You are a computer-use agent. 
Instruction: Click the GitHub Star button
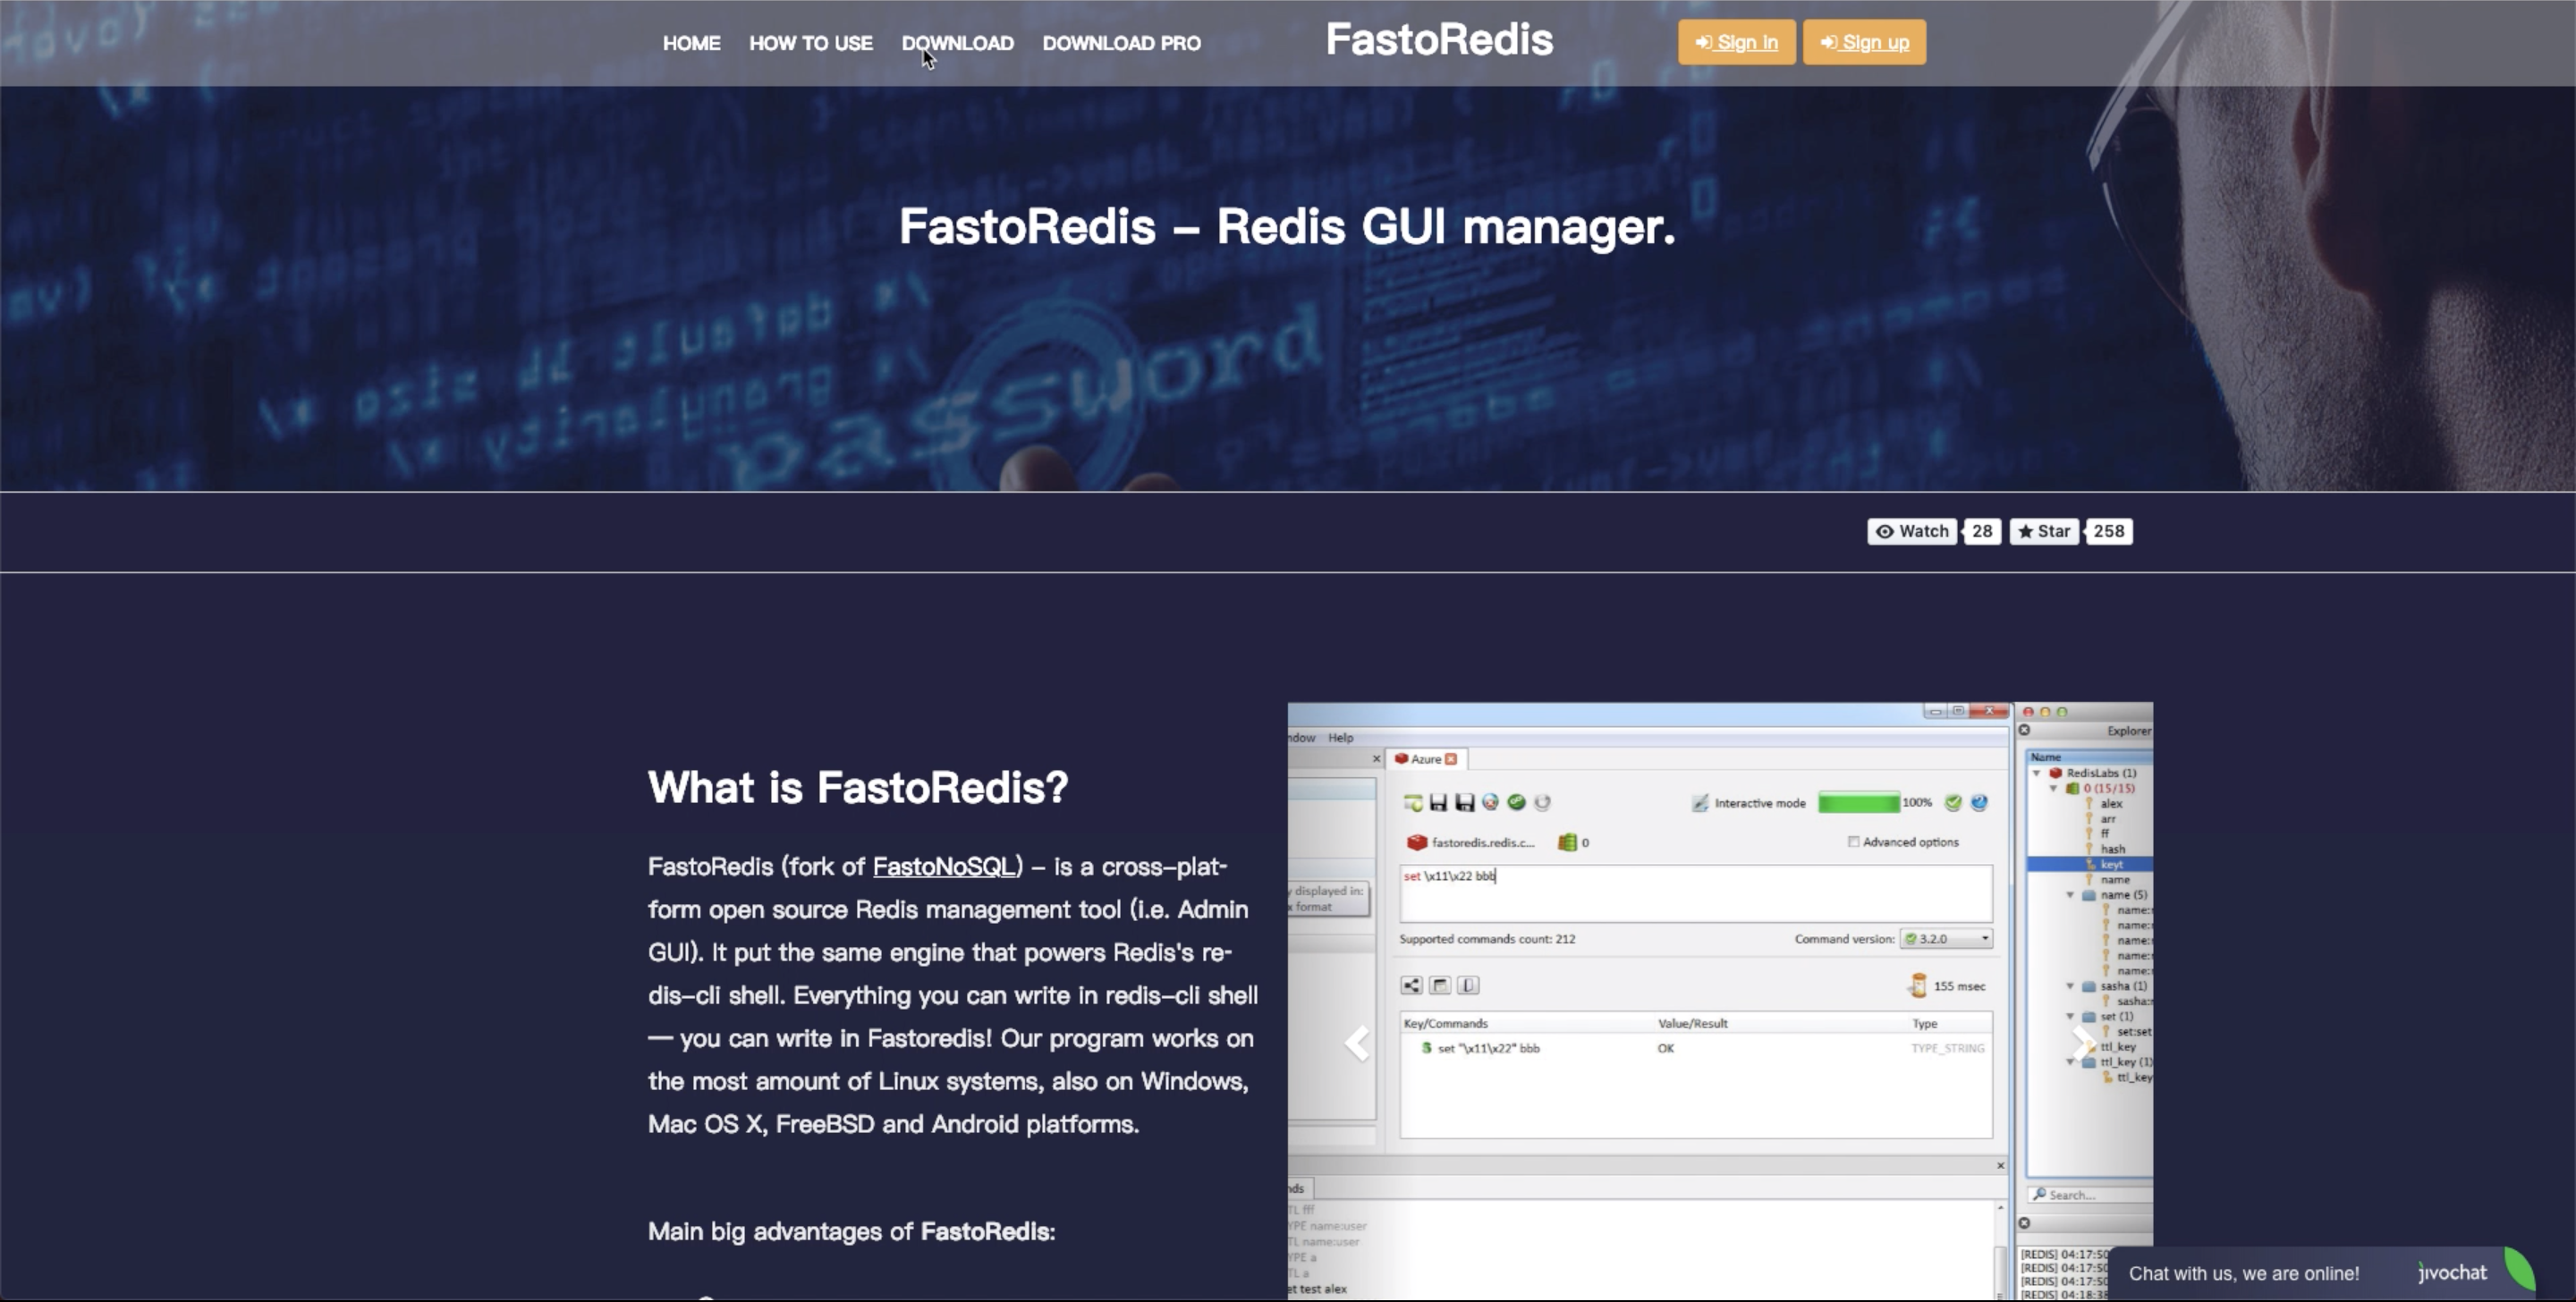click(2044, 531)
